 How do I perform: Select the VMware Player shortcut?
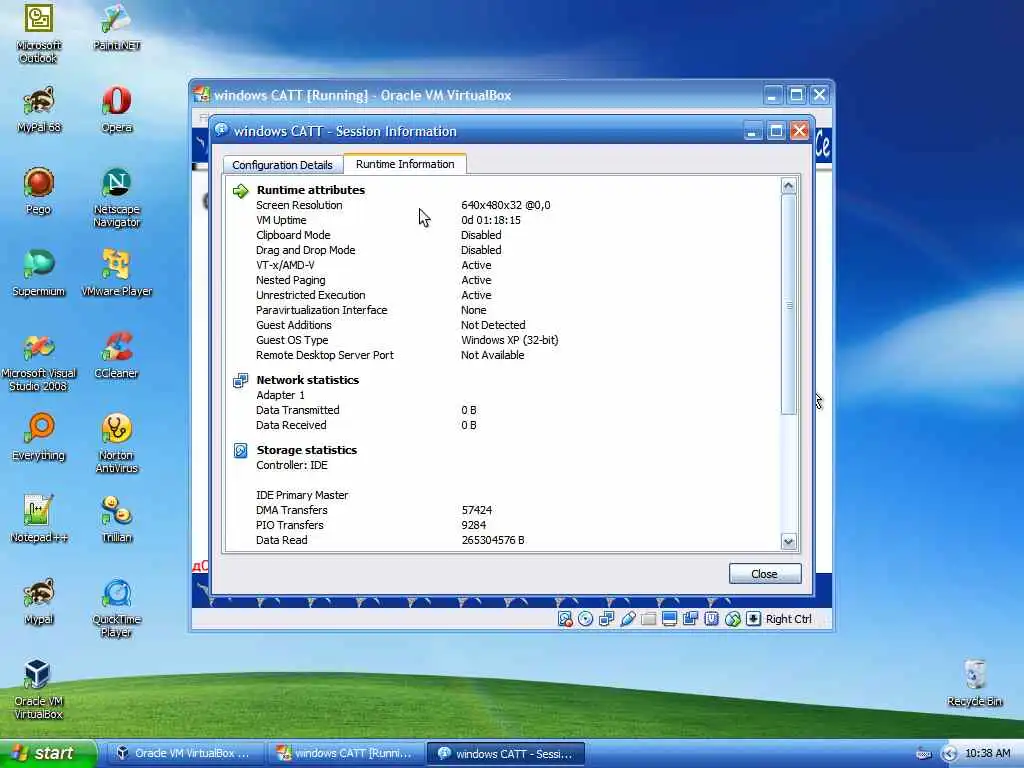[x=116, y=274]
